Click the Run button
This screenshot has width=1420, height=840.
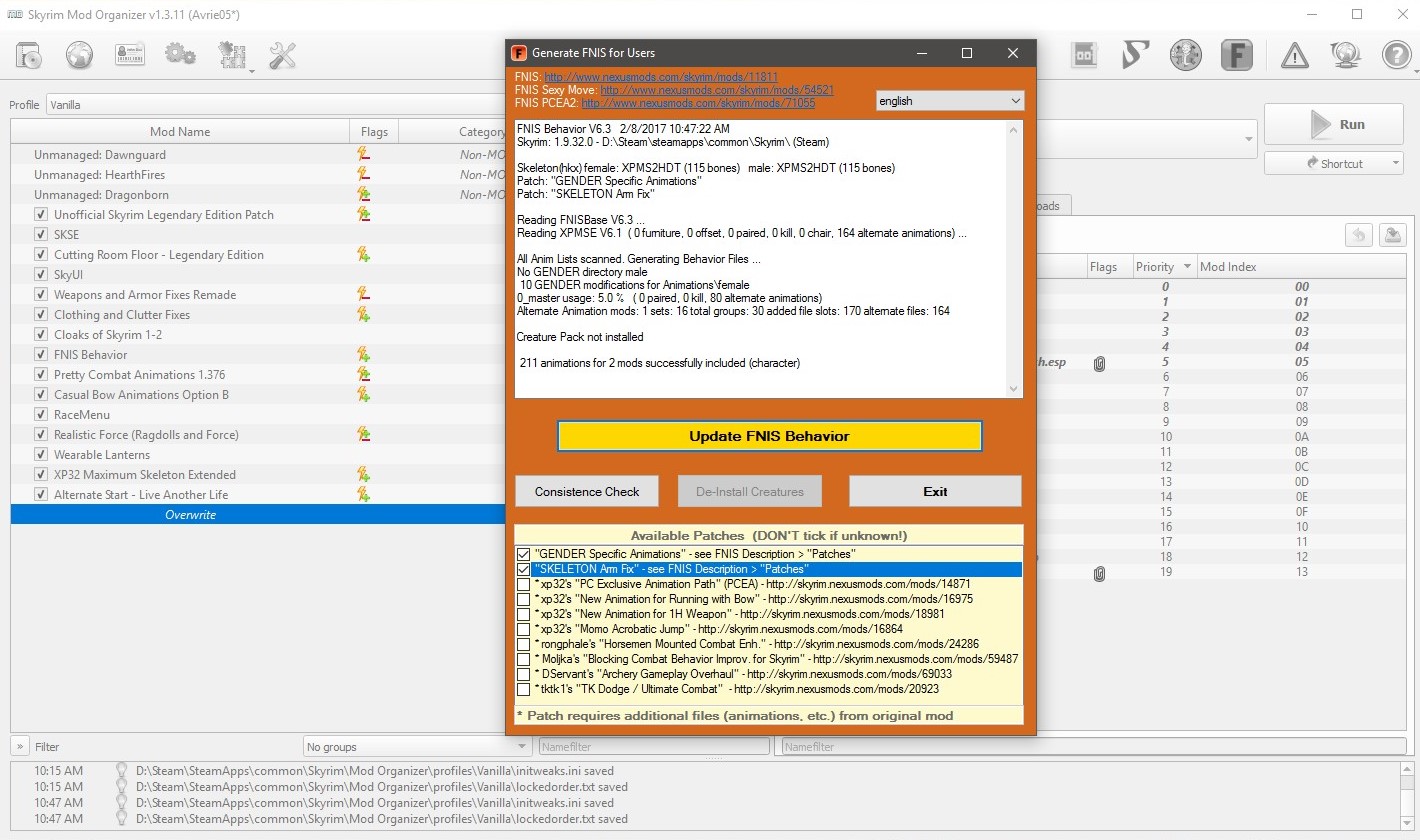pyautogui.click(x=1336, y=125)
